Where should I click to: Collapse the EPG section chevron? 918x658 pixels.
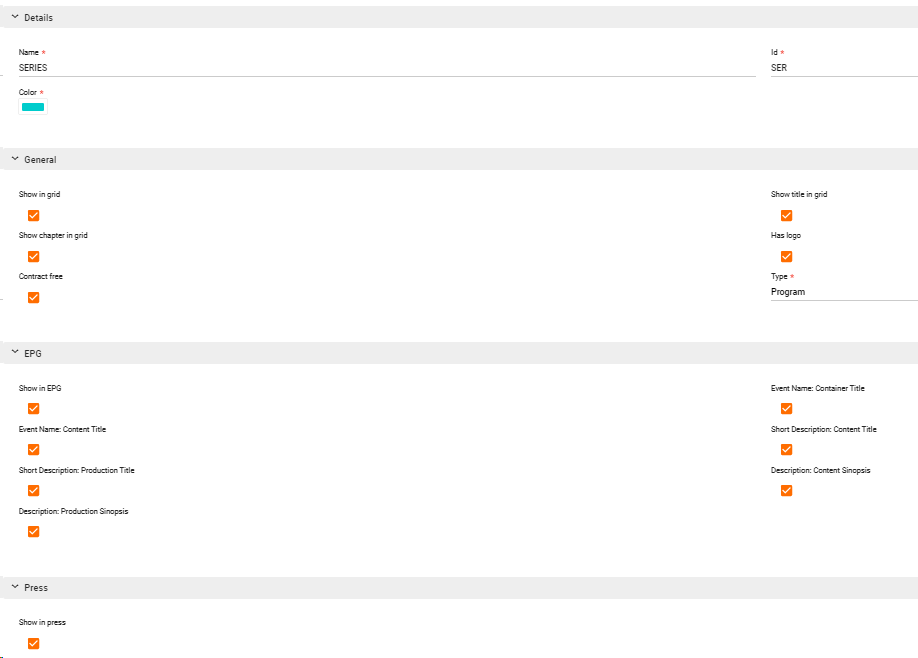(15, 353)
